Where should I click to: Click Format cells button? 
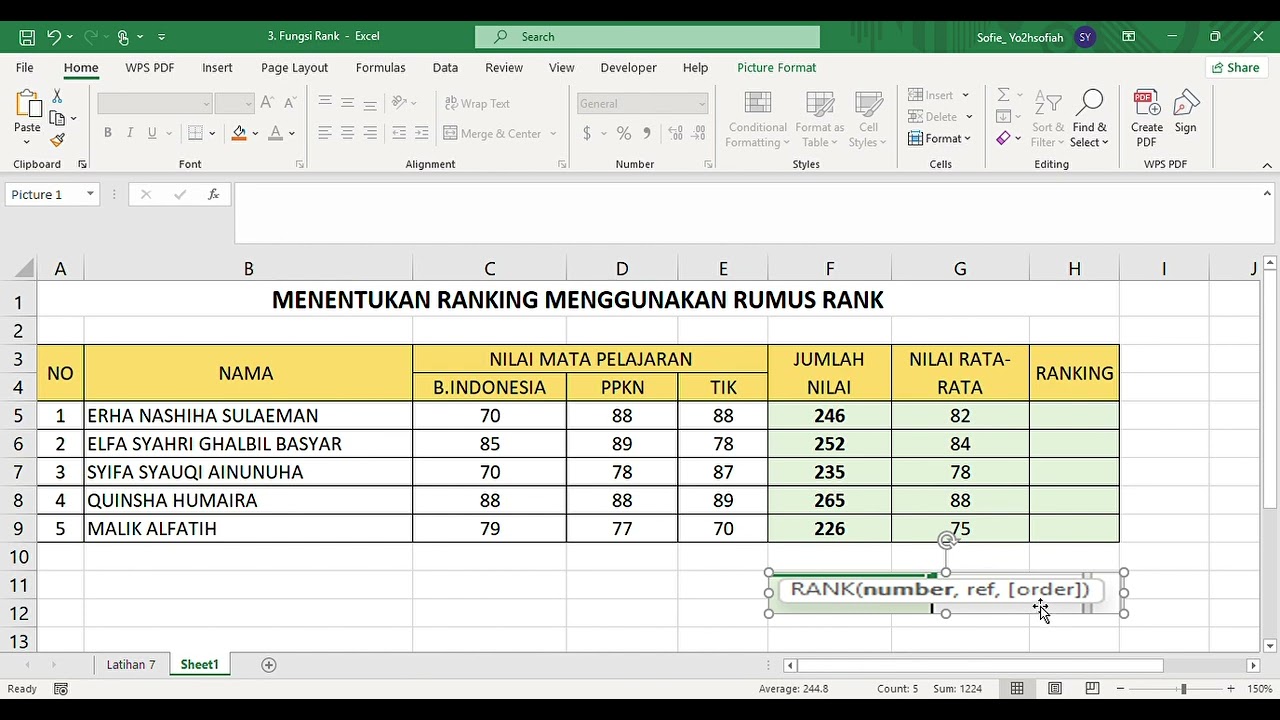(939, 139)
